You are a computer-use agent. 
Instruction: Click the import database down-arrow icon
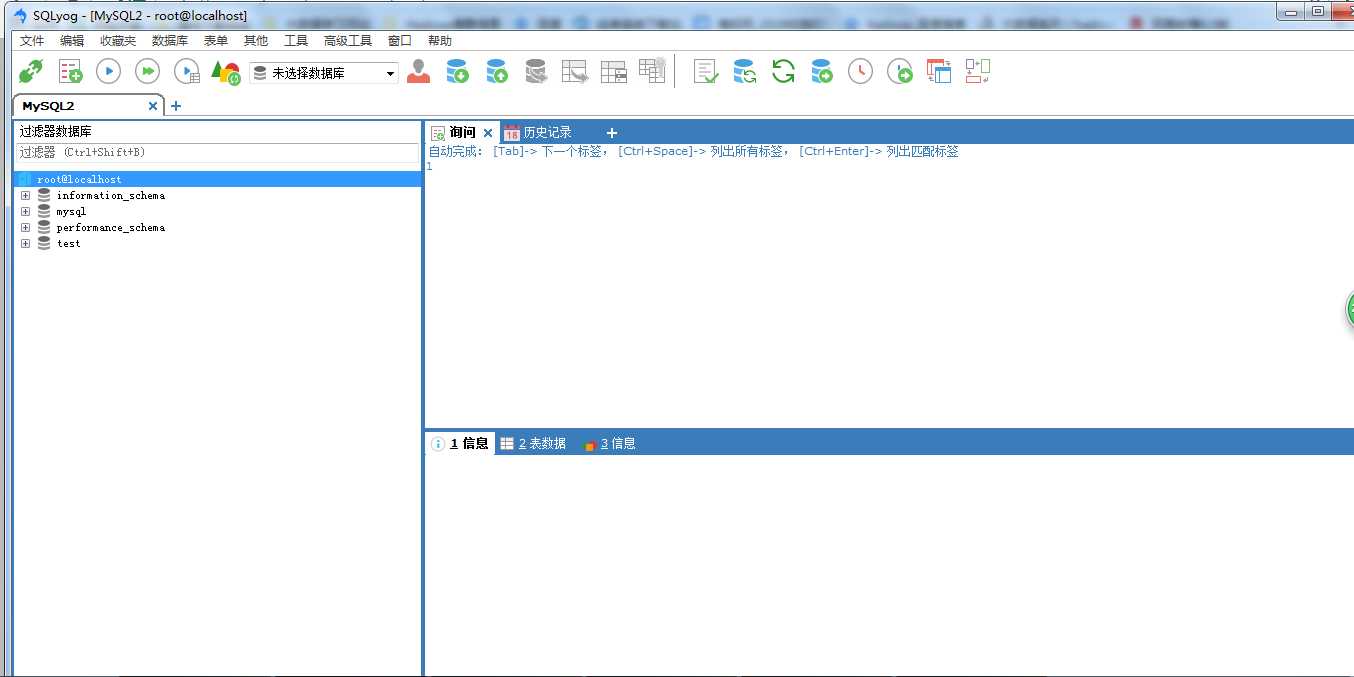(457, 71)
